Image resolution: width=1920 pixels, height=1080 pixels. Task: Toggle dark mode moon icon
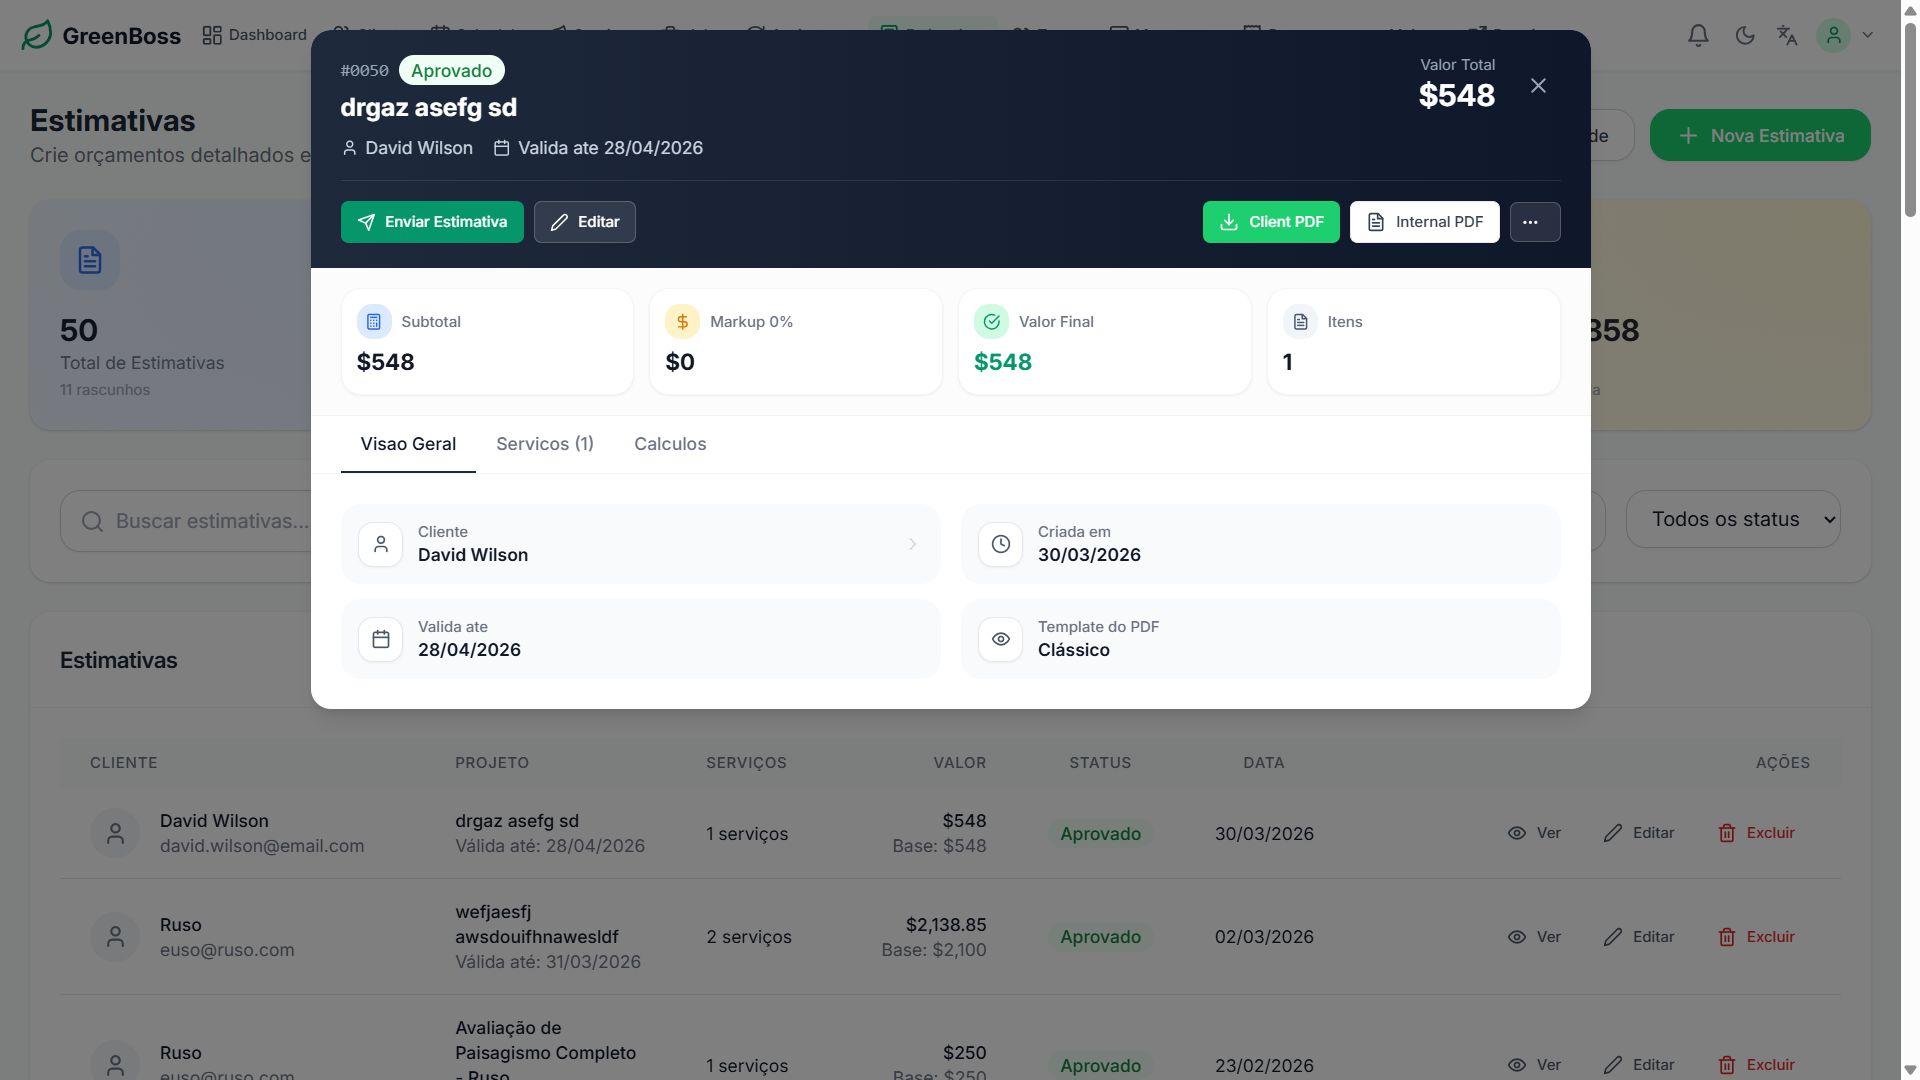point(1745,35)
